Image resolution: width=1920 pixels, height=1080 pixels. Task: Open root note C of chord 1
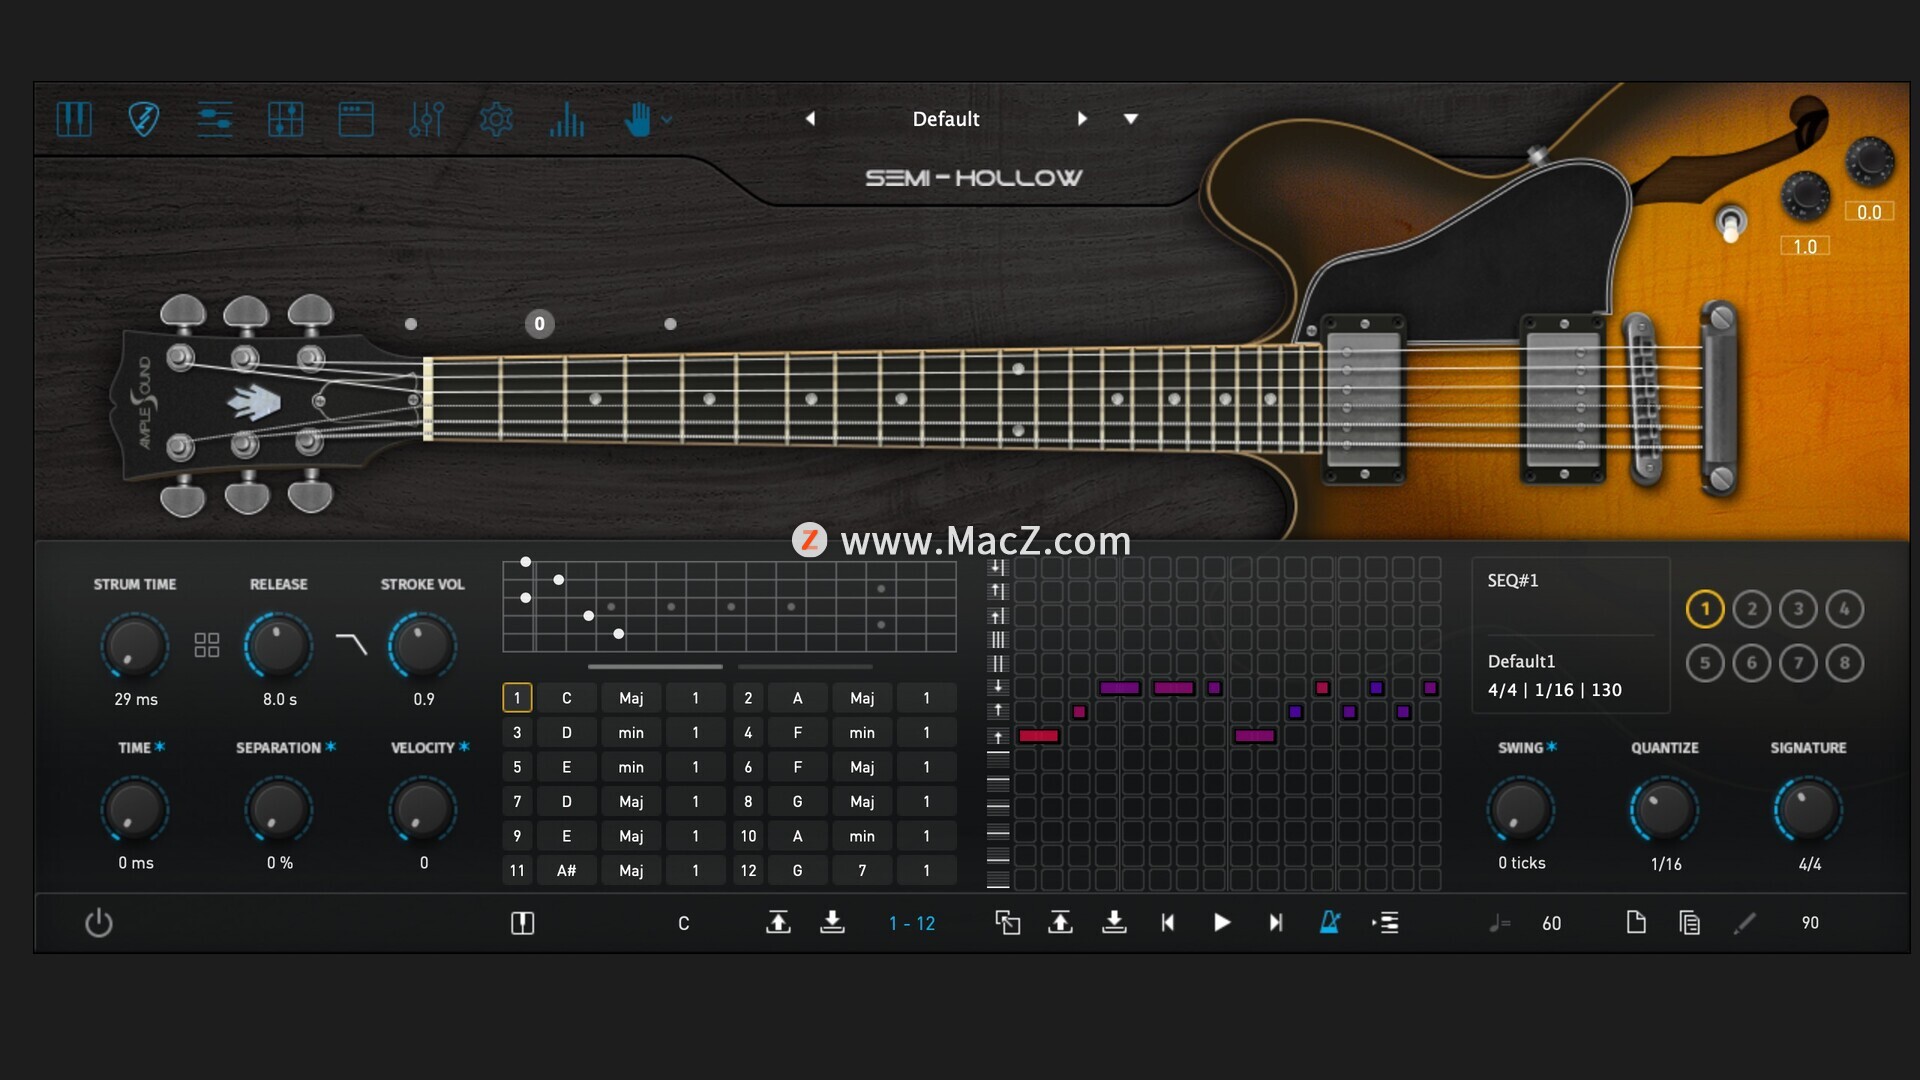[x=566, y=698]
